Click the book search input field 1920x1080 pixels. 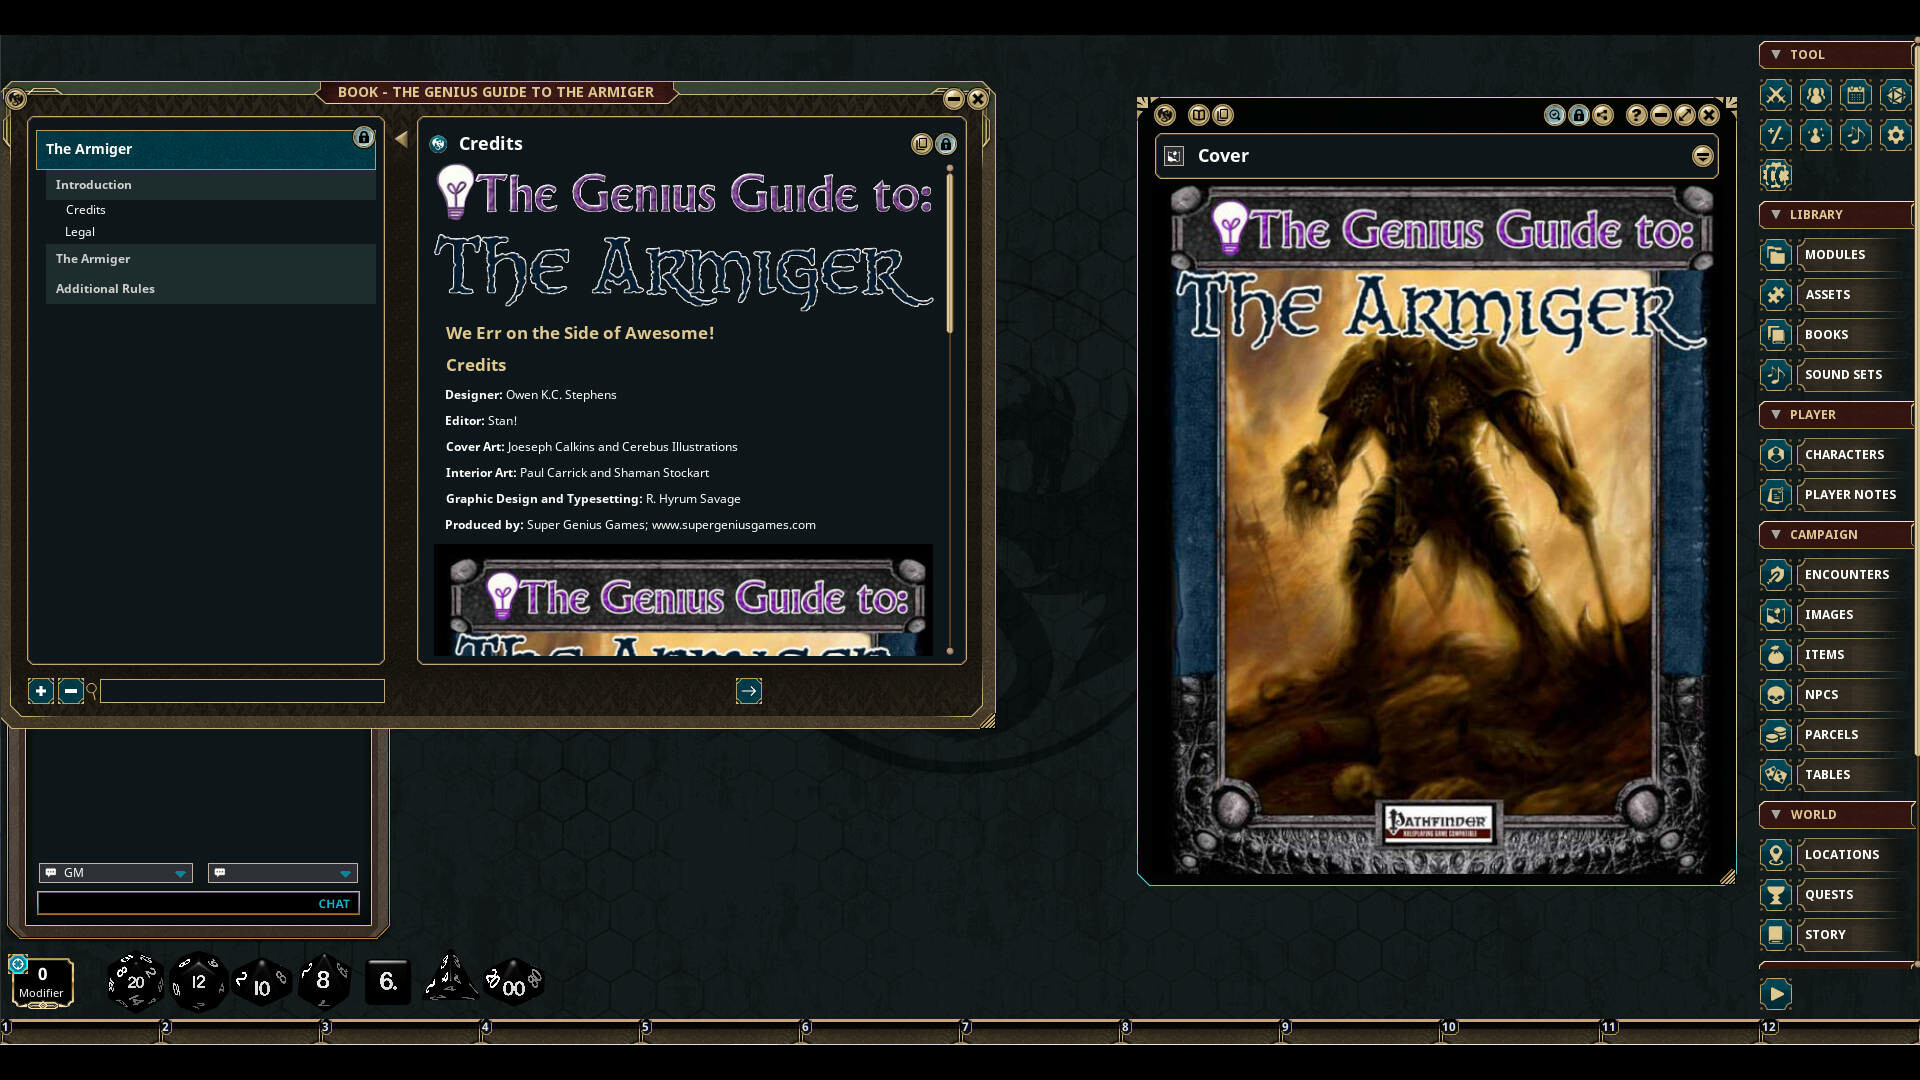[x=240, y=691]
